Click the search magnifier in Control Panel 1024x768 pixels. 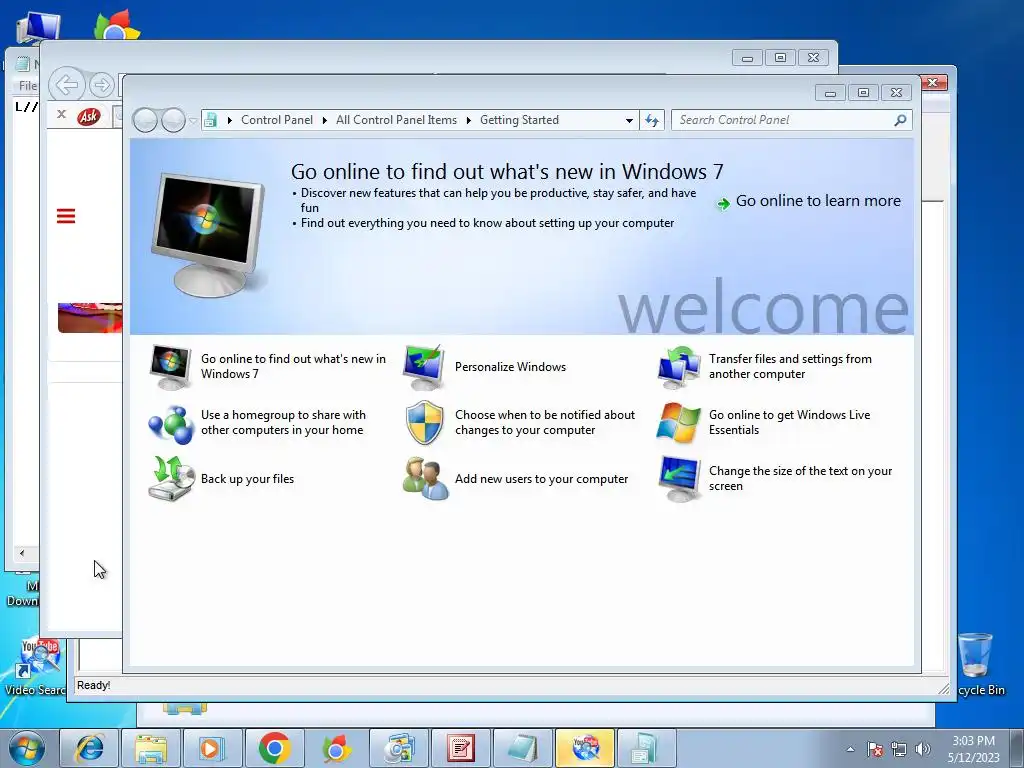pyautogui.click(x=900, y=120)
